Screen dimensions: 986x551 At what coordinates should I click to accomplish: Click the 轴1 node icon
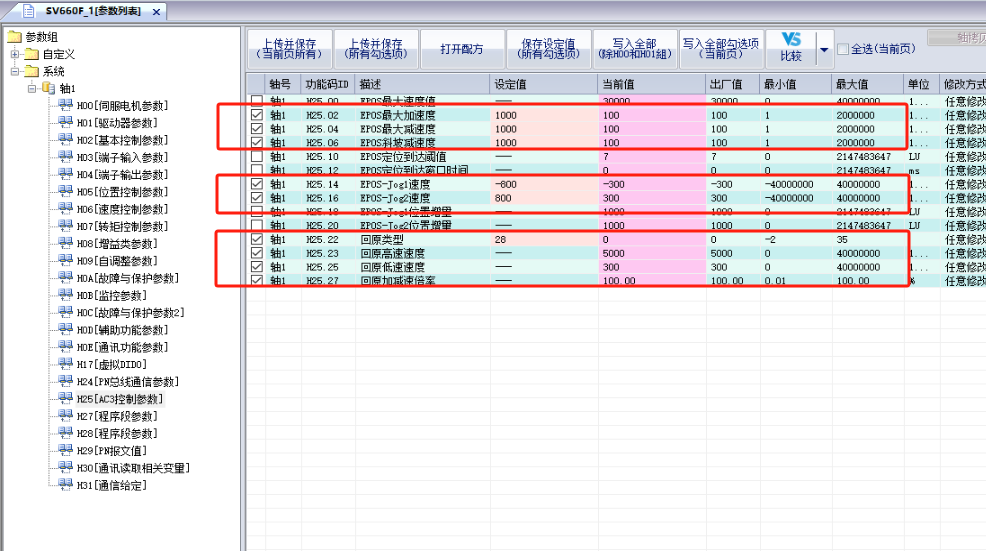click(48, 88)
